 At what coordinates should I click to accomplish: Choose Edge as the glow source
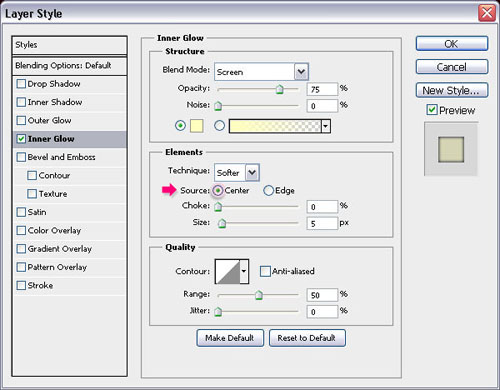click(268, 191)
